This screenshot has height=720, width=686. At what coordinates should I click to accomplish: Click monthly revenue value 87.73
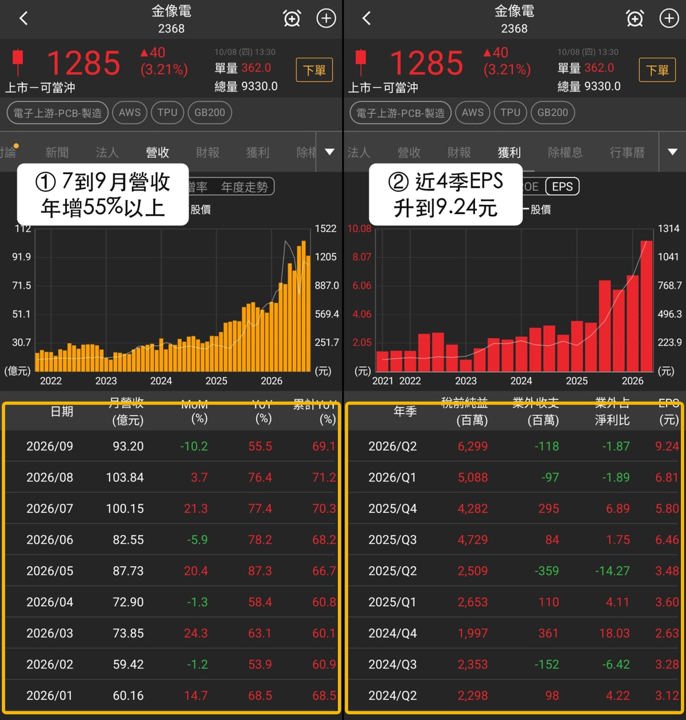[128, 571]
